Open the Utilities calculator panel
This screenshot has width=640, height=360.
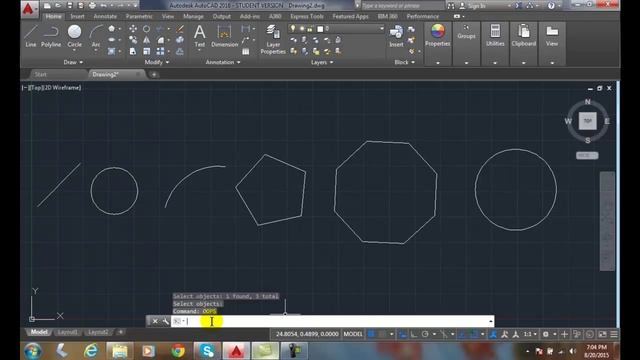[x=495, y=36]
